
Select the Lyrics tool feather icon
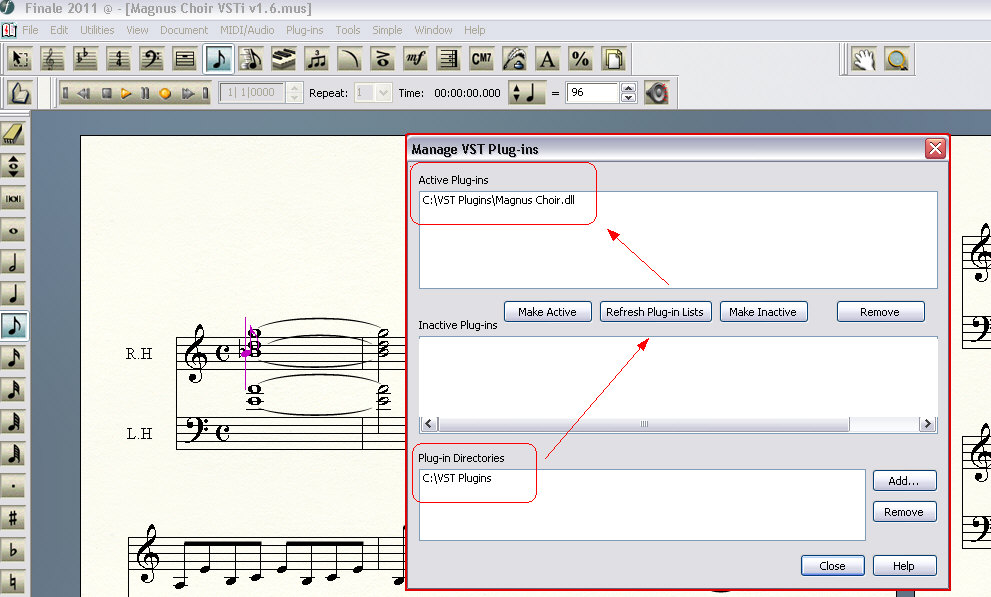pos(514,59)
